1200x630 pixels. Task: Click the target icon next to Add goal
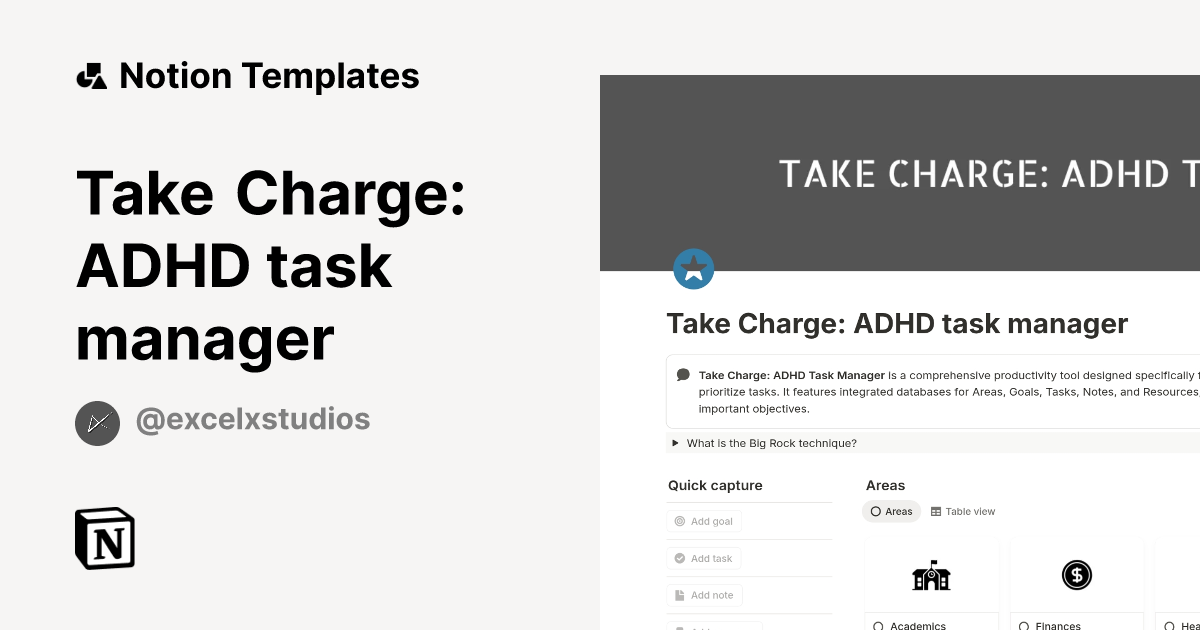679,521
